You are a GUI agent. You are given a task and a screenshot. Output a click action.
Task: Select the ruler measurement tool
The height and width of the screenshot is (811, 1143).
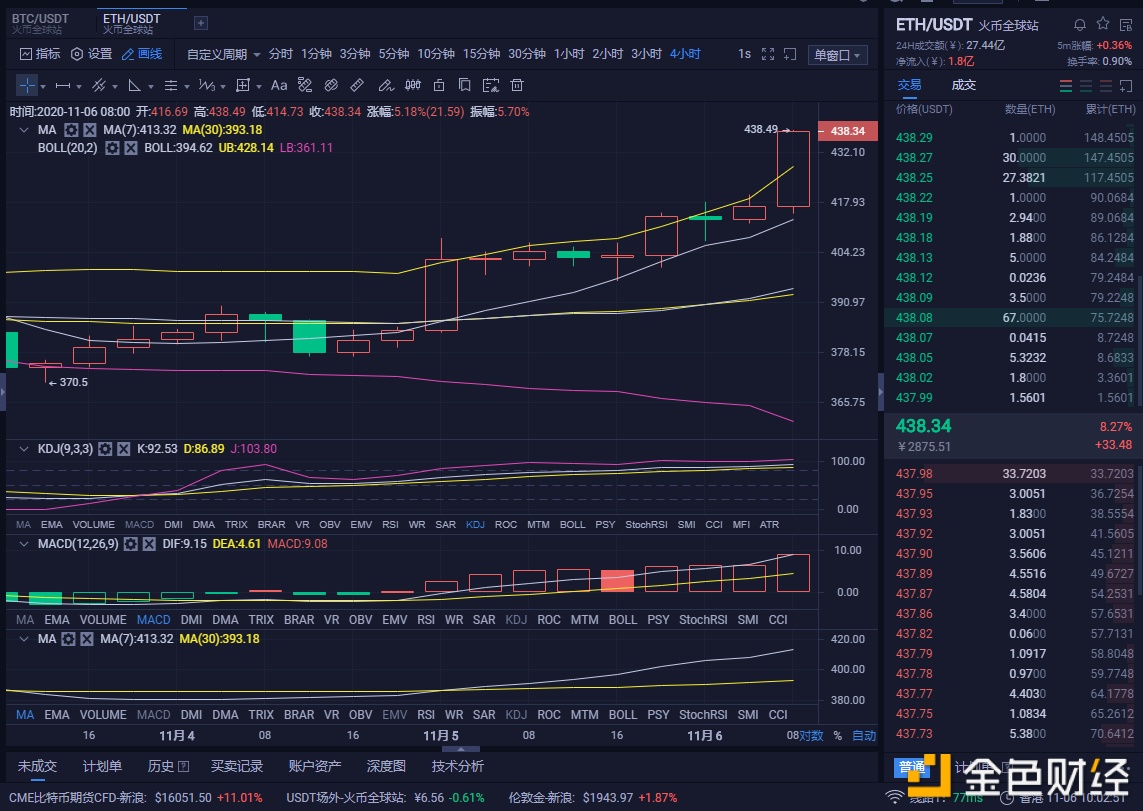click(357, 85)
